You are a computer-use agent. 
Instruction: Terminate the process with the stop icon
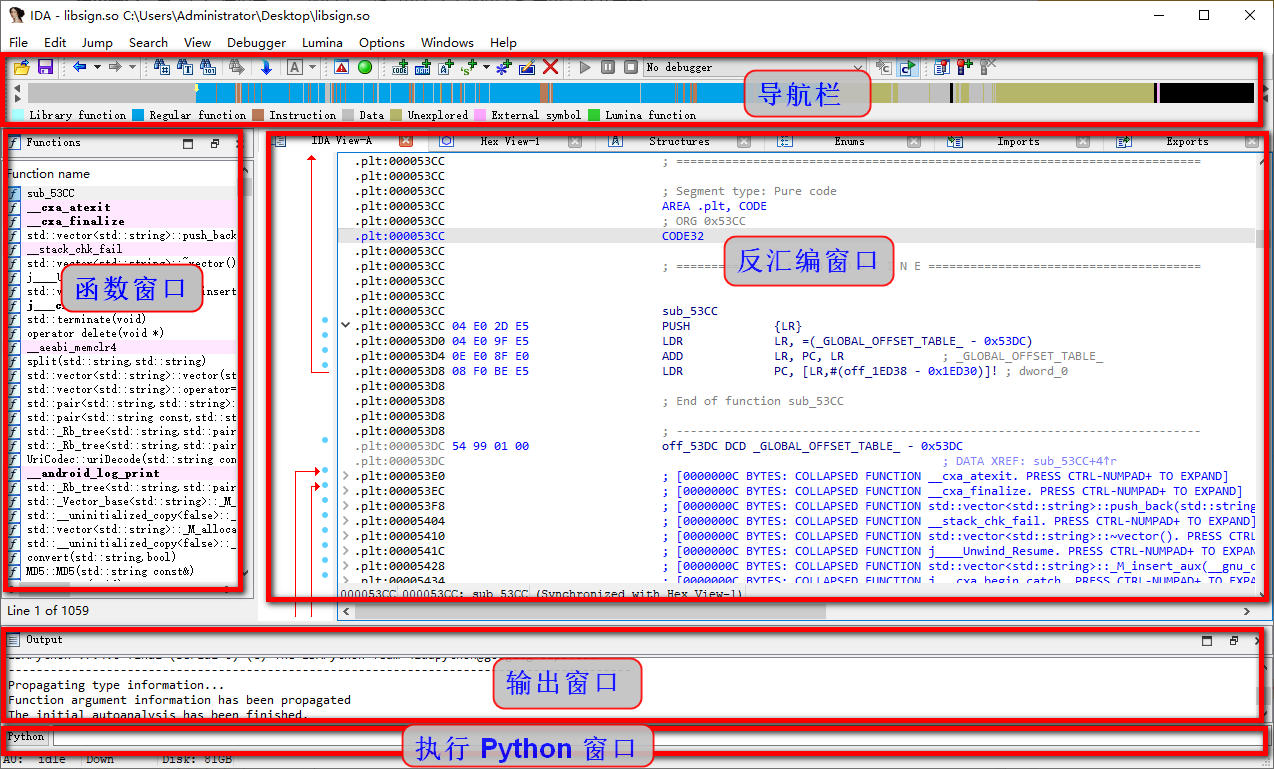pos(631,67)
